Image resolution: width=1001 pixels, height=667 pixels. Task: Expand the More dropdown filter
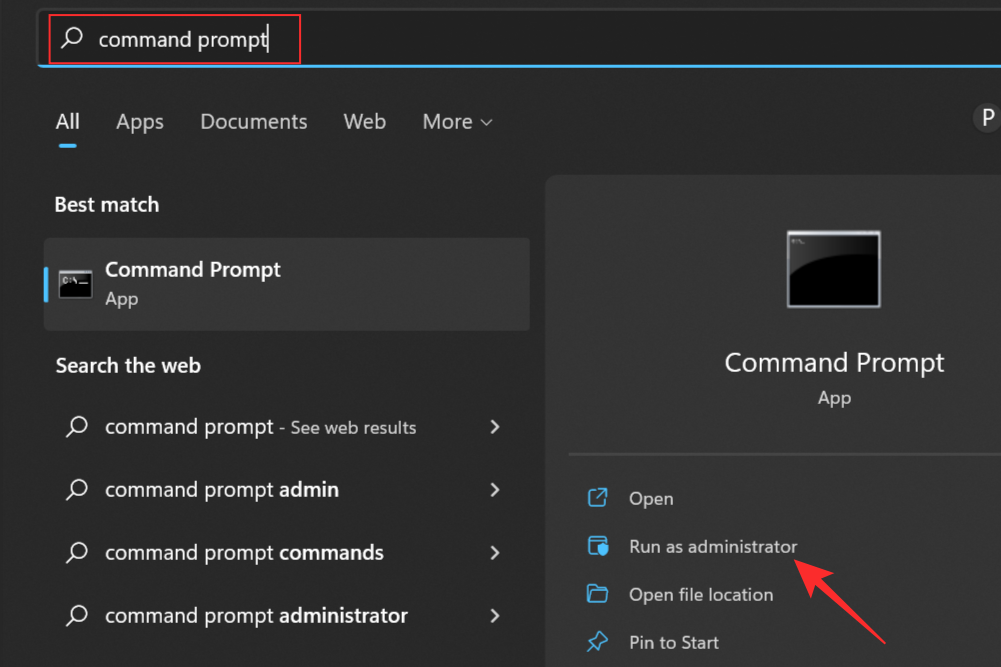coord(457,122)
